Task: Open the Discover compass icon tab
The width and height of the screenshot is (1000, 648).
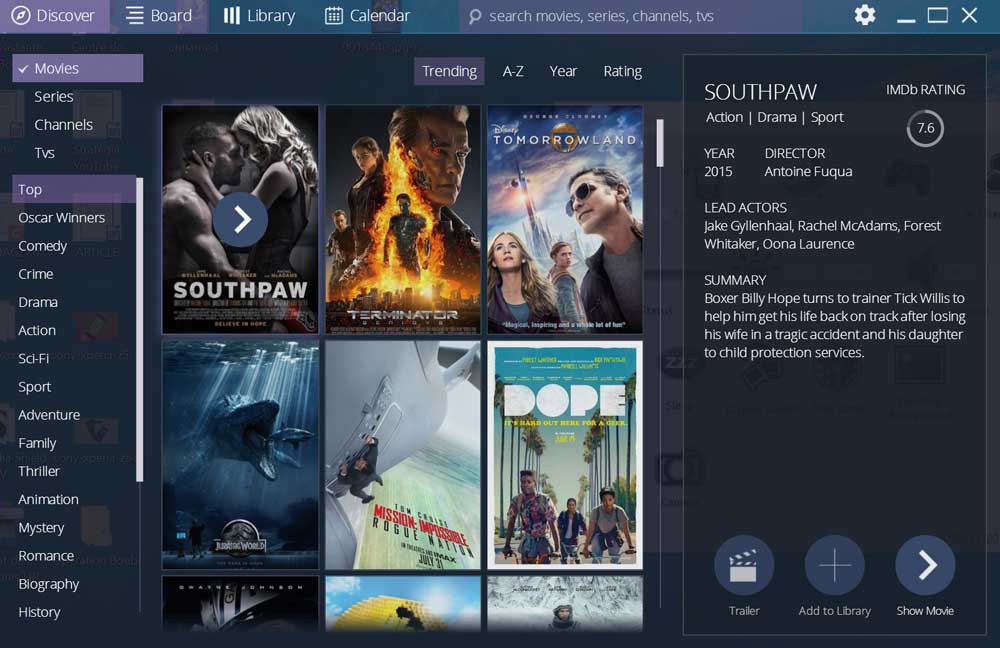Action: click(54, 16)
